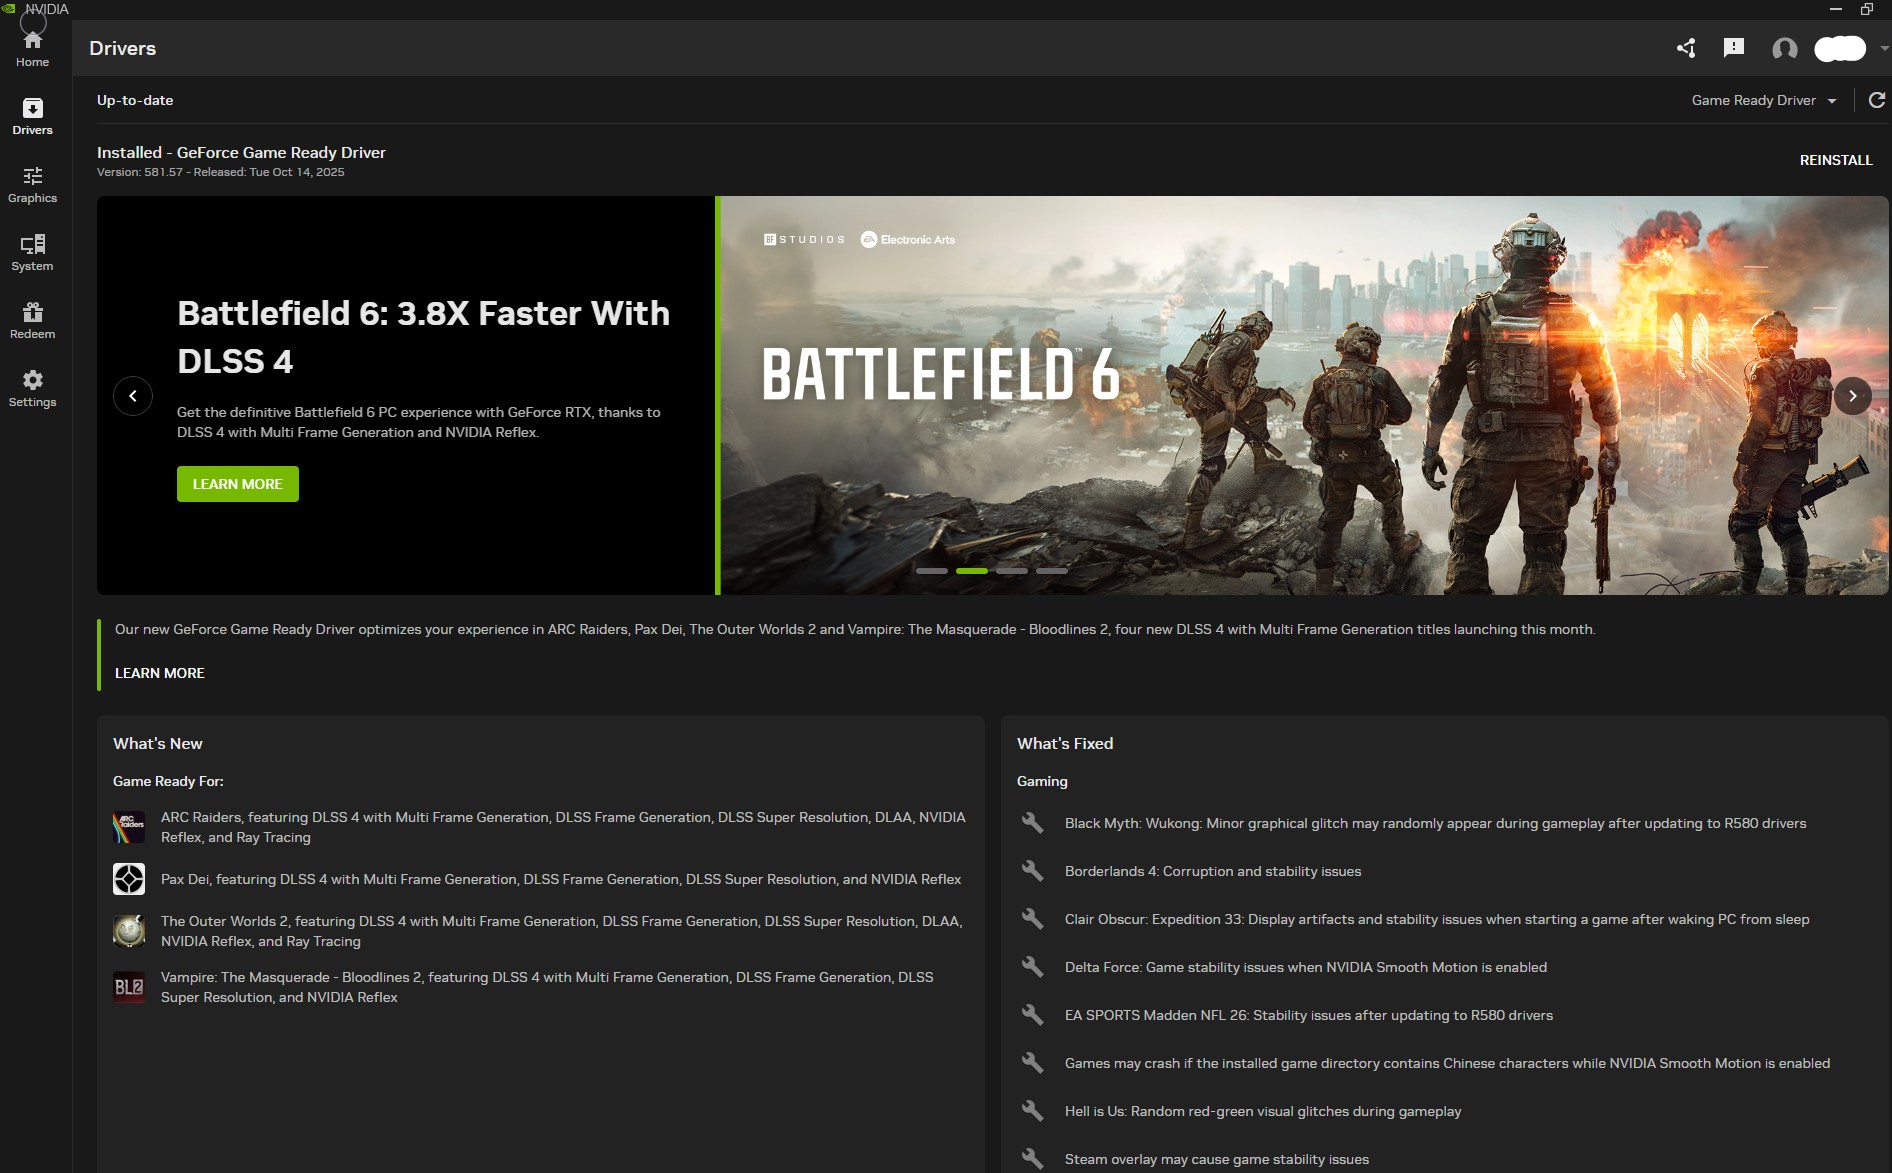Select the fourth carousel indicator
The image size is (1892, 1173).
tap(1052, 571)
